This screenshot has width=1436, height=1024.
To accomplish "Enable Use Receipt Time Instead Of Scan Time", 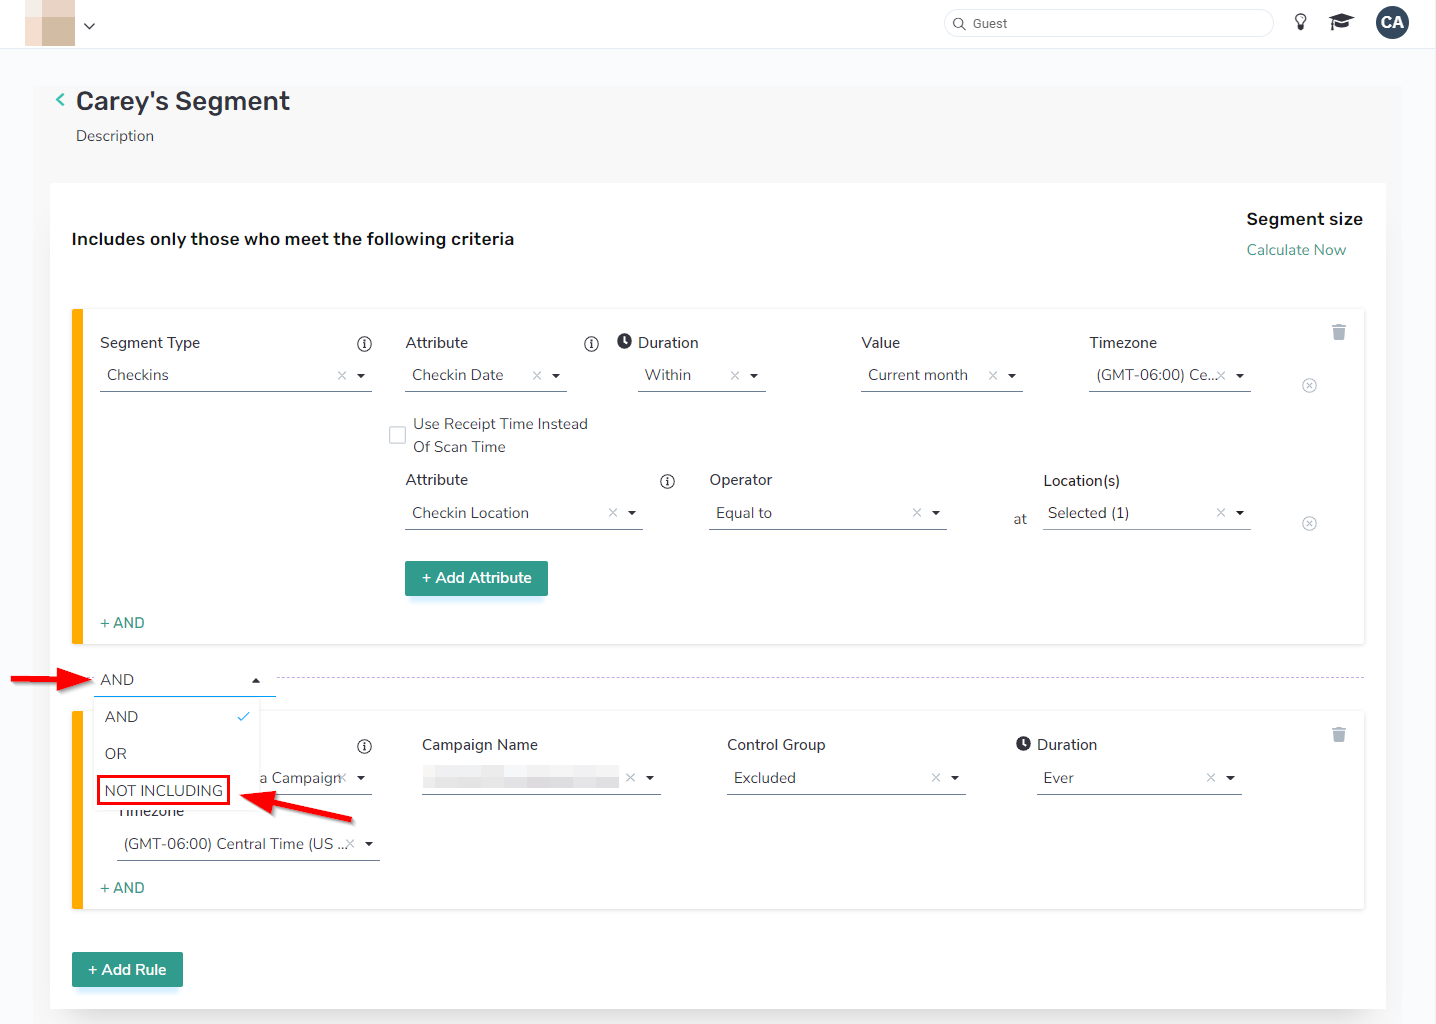I will point(397,435).
